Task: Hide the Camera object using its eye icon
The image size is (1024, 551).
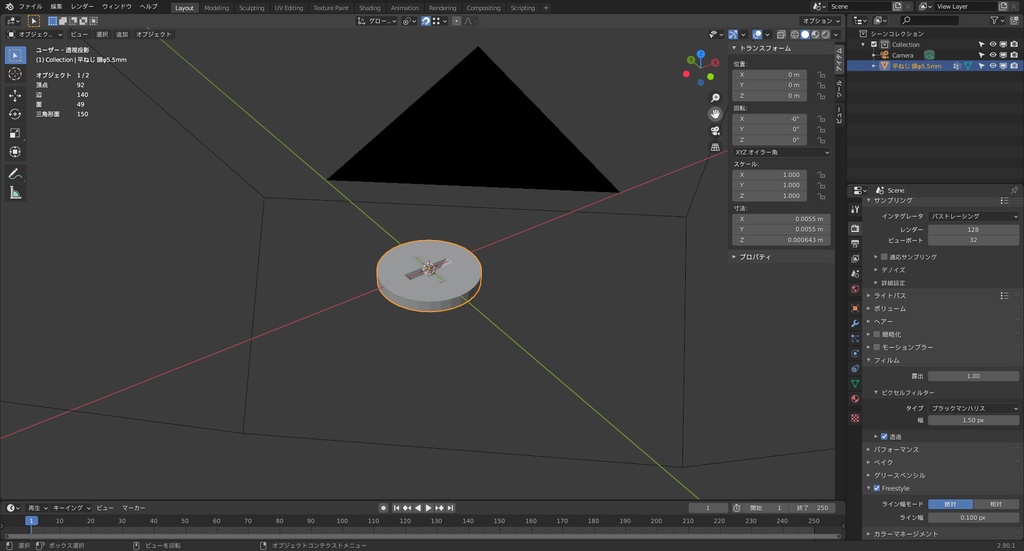Action: tap(993, 55)
